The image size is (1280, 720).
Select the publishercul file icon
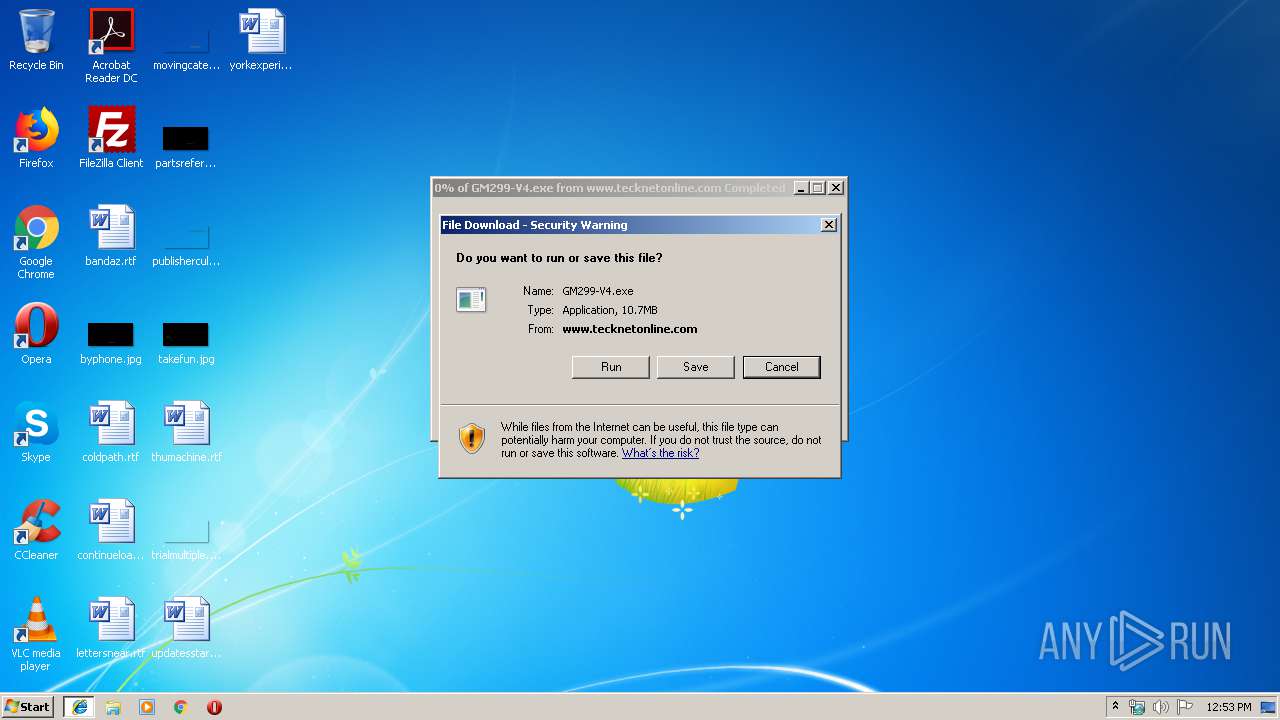tap(186, 245)
